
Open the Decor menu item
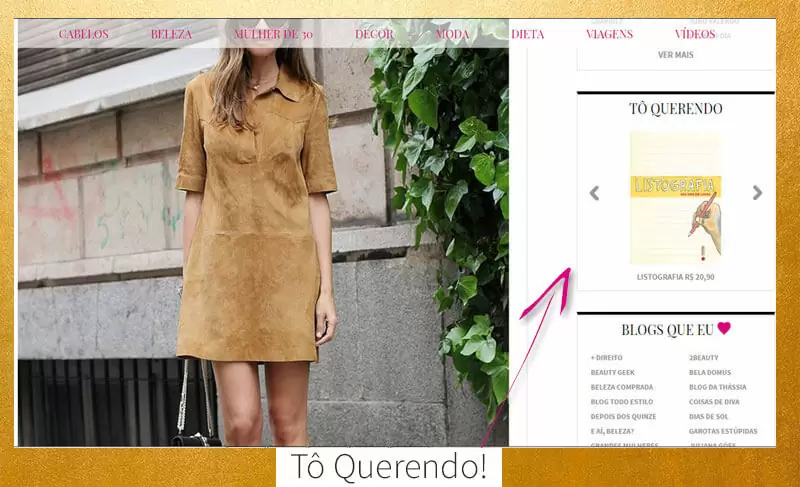coord(374,34)
